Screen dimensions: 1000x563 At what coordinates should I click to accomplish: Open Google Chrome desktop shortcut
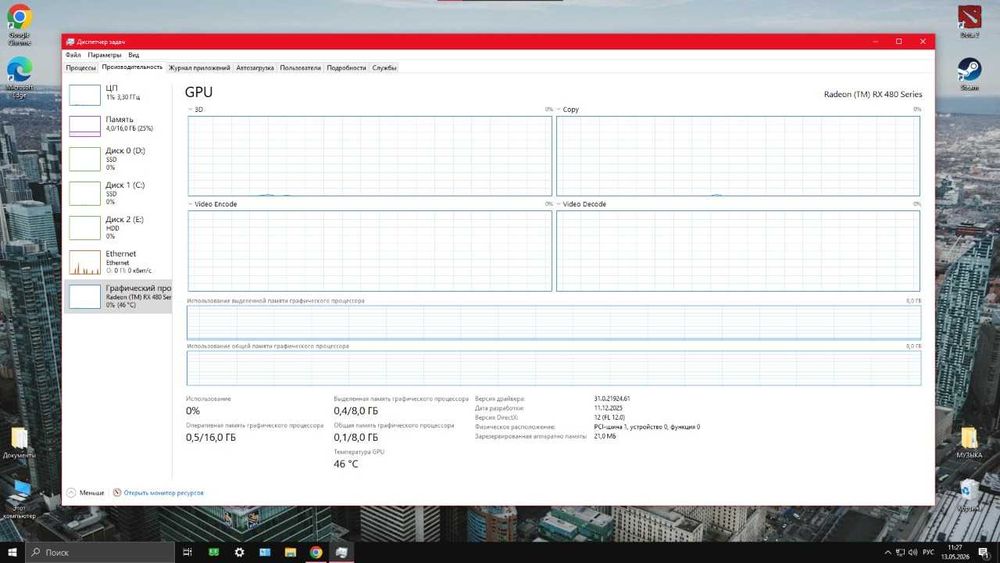coord(19,24)
